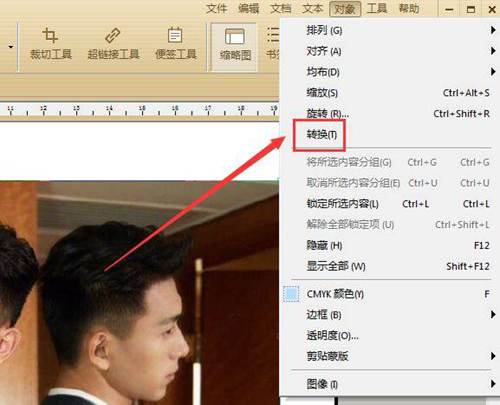The width and height of the screenshot is (500, 405).
Task: Click the CMYK 颜色 color swatch icon
Action: coord(291,294)
